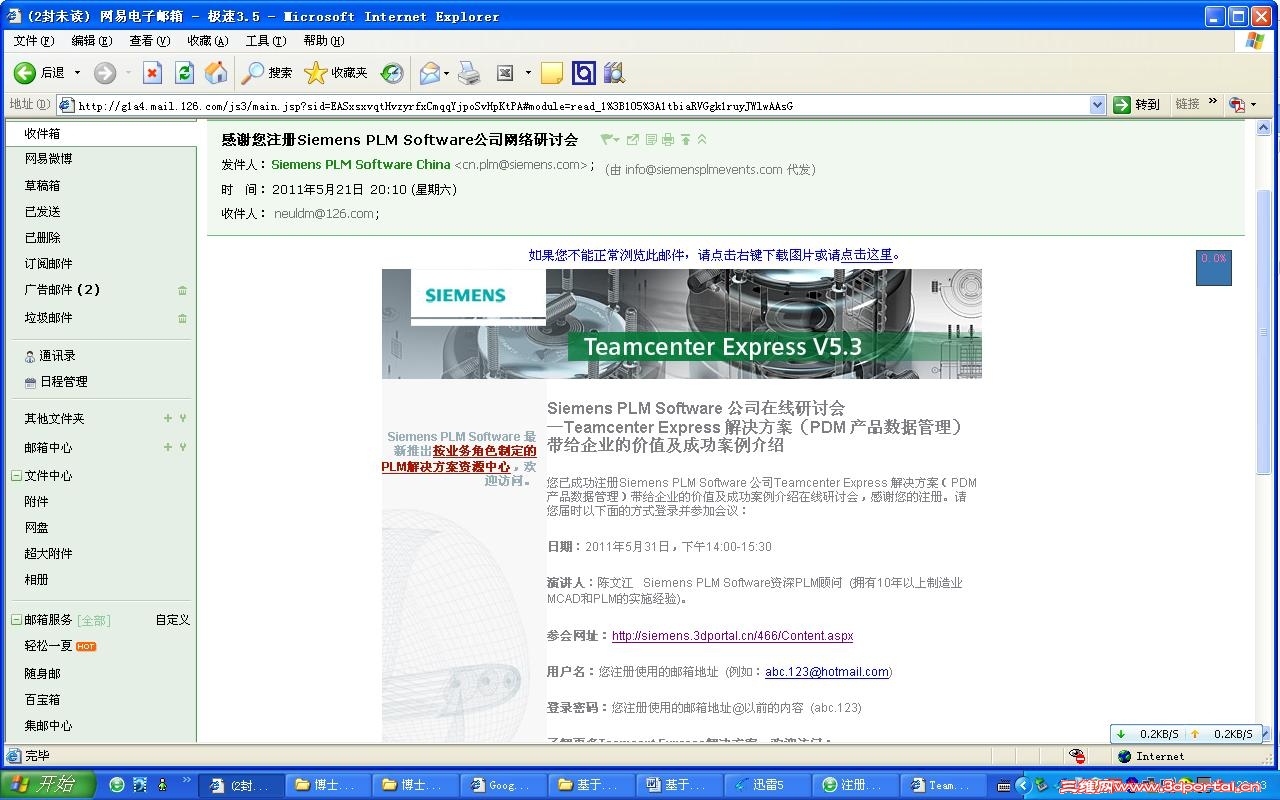Switch to 迅雷5 taskbar window
This screenshot has width=1280, height=800.
[x=767, y=785]
